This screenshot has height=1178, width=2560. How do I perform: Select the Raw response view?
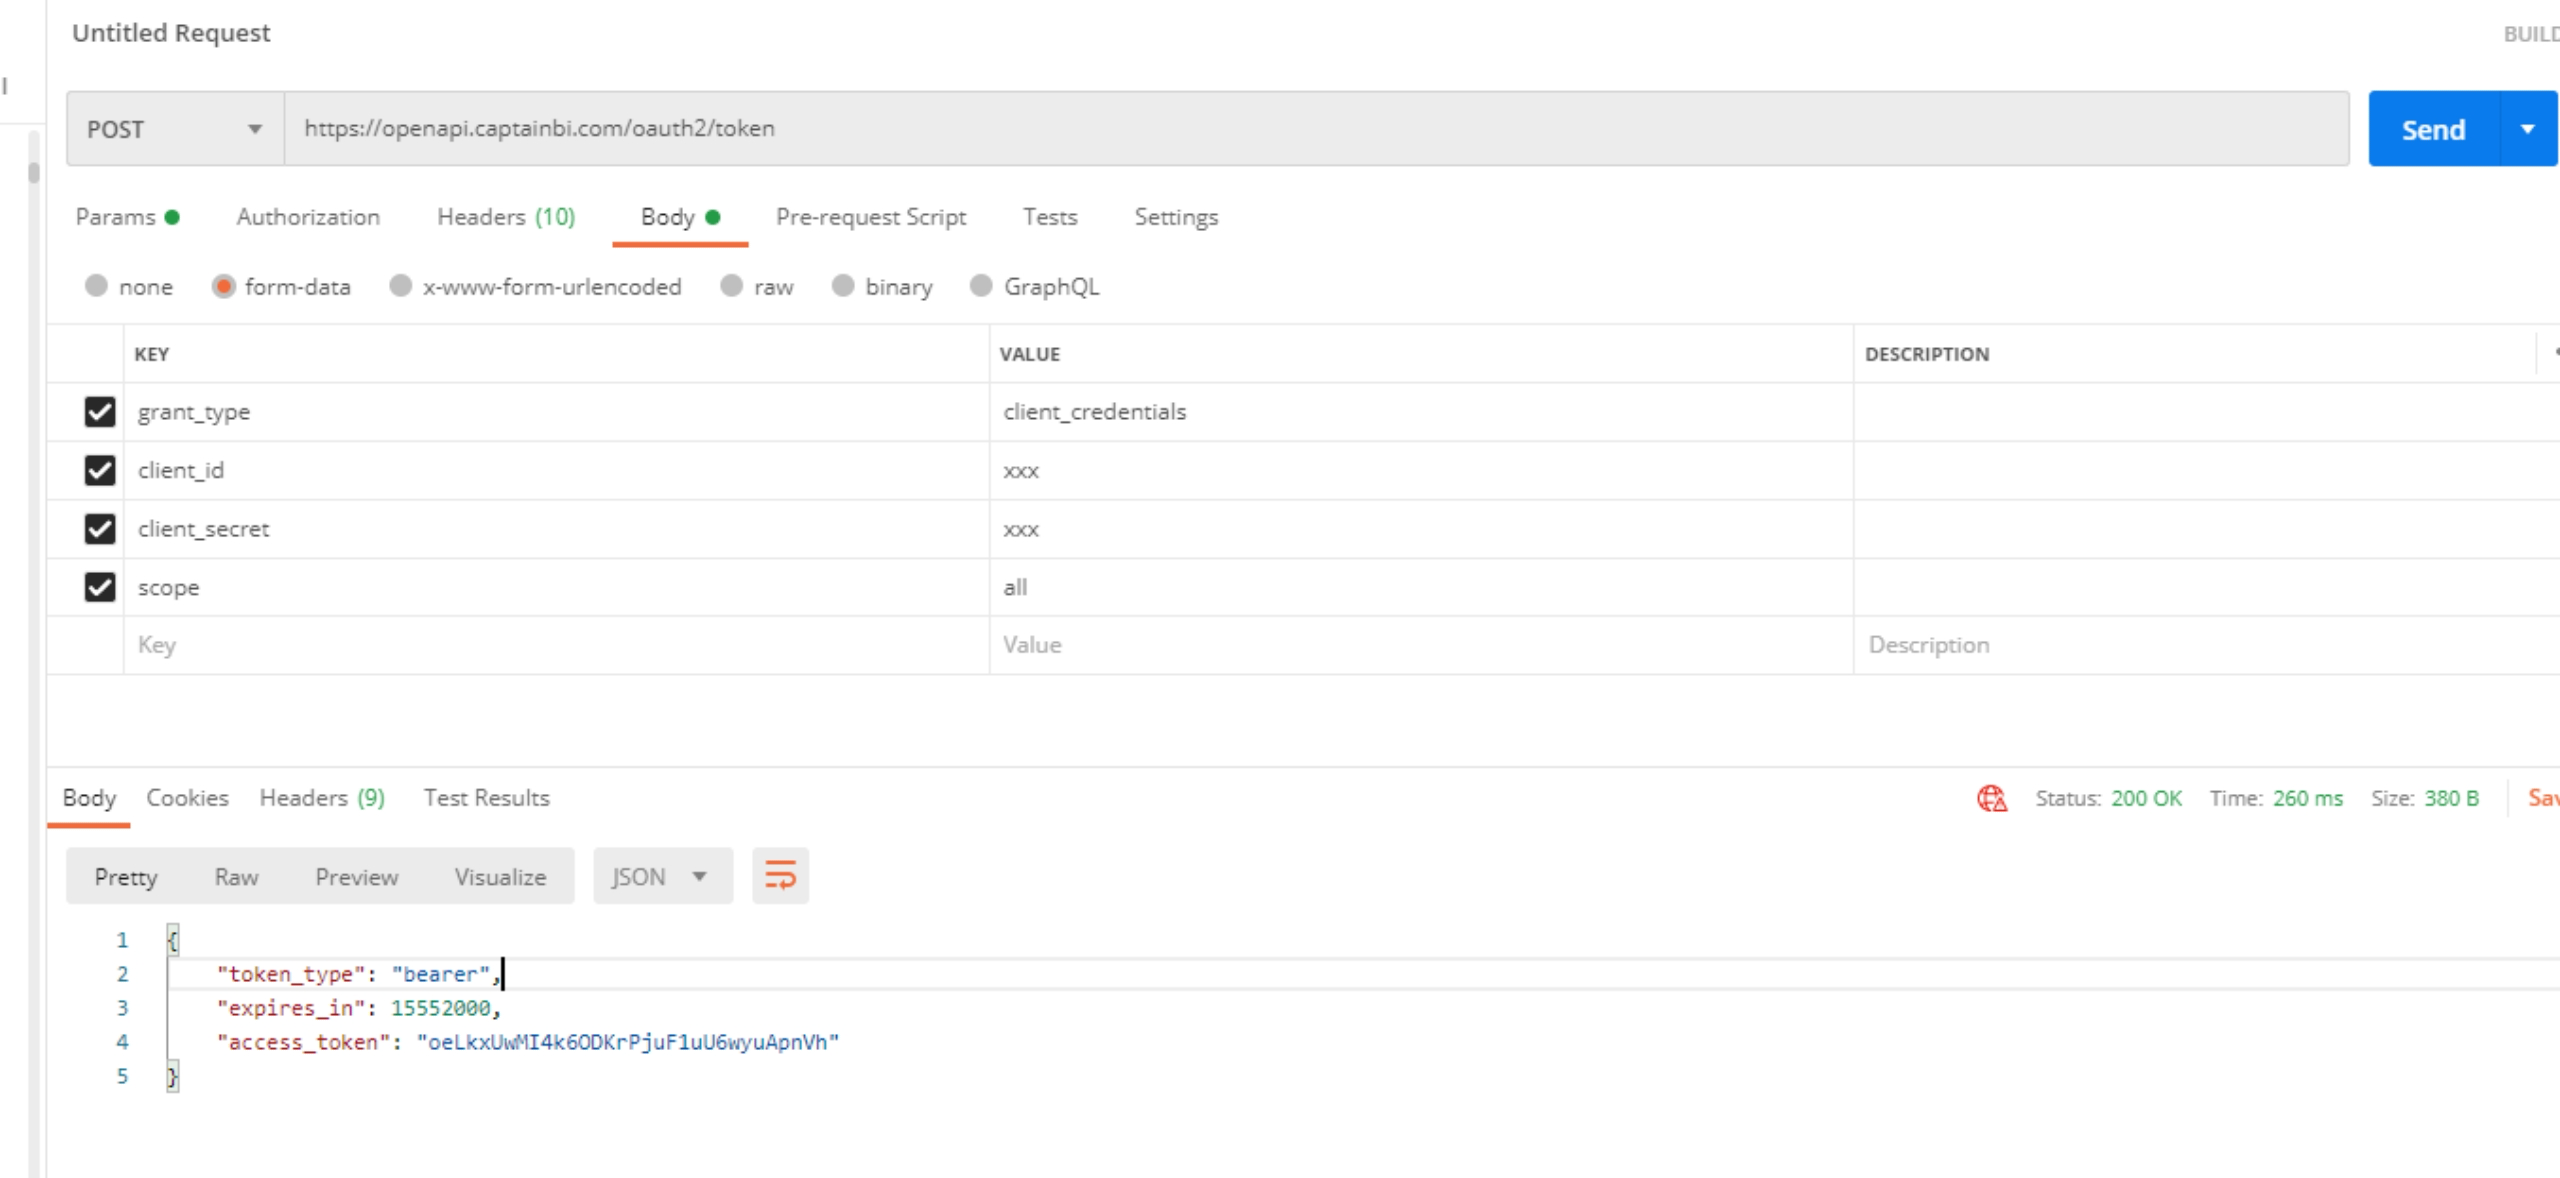click(x=236, y=877)
